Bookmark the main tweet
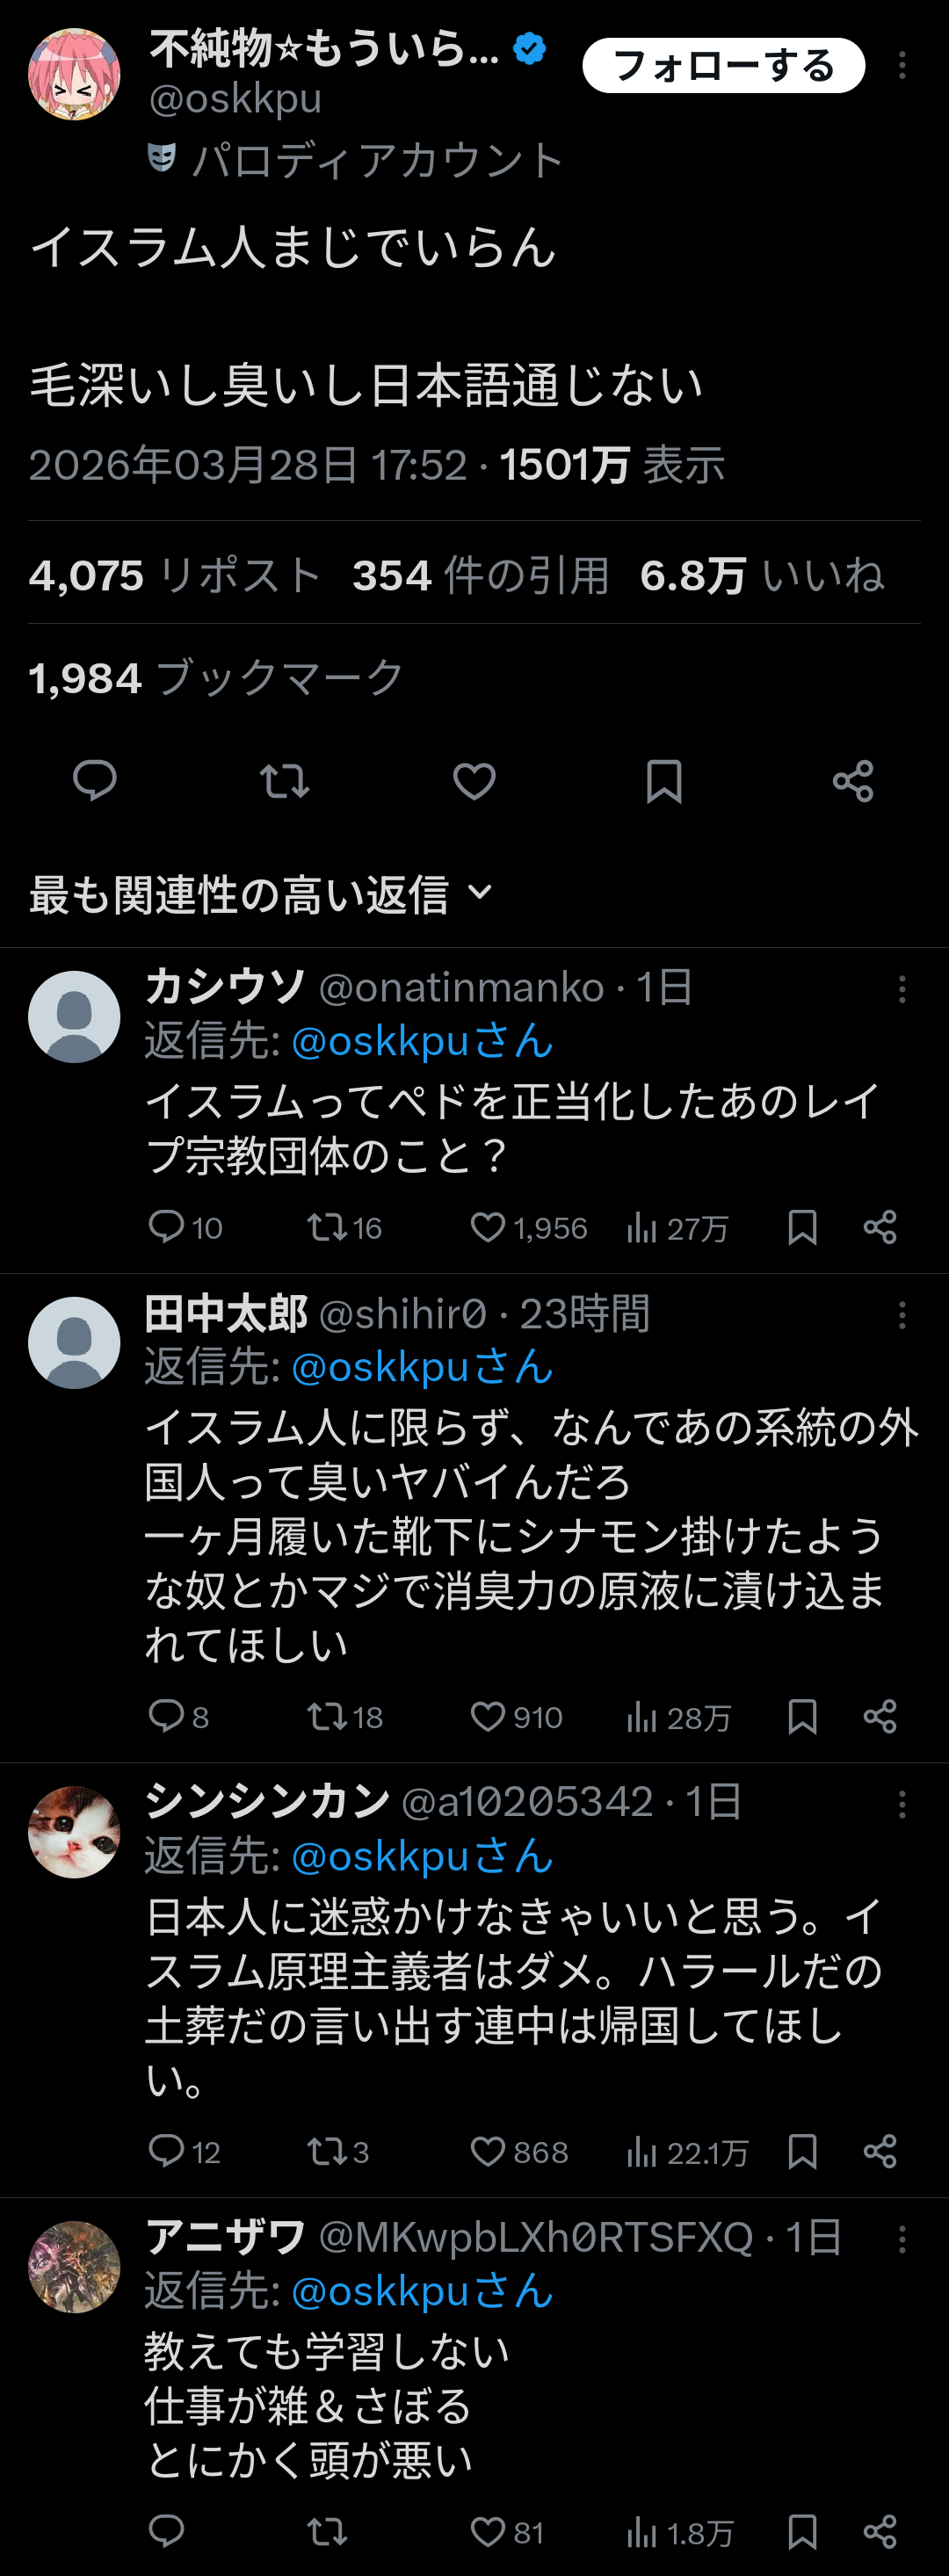Image resolution: width=949 pixels, height=2576 pixels. click(x=664, y=783)
